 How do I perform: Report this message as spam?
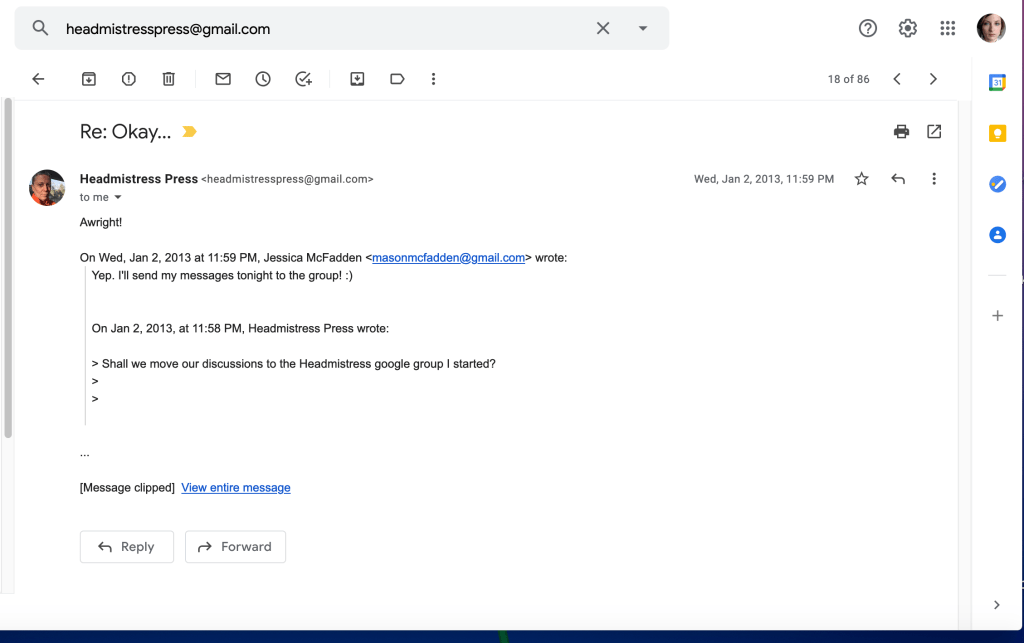[x=129, y=79]
